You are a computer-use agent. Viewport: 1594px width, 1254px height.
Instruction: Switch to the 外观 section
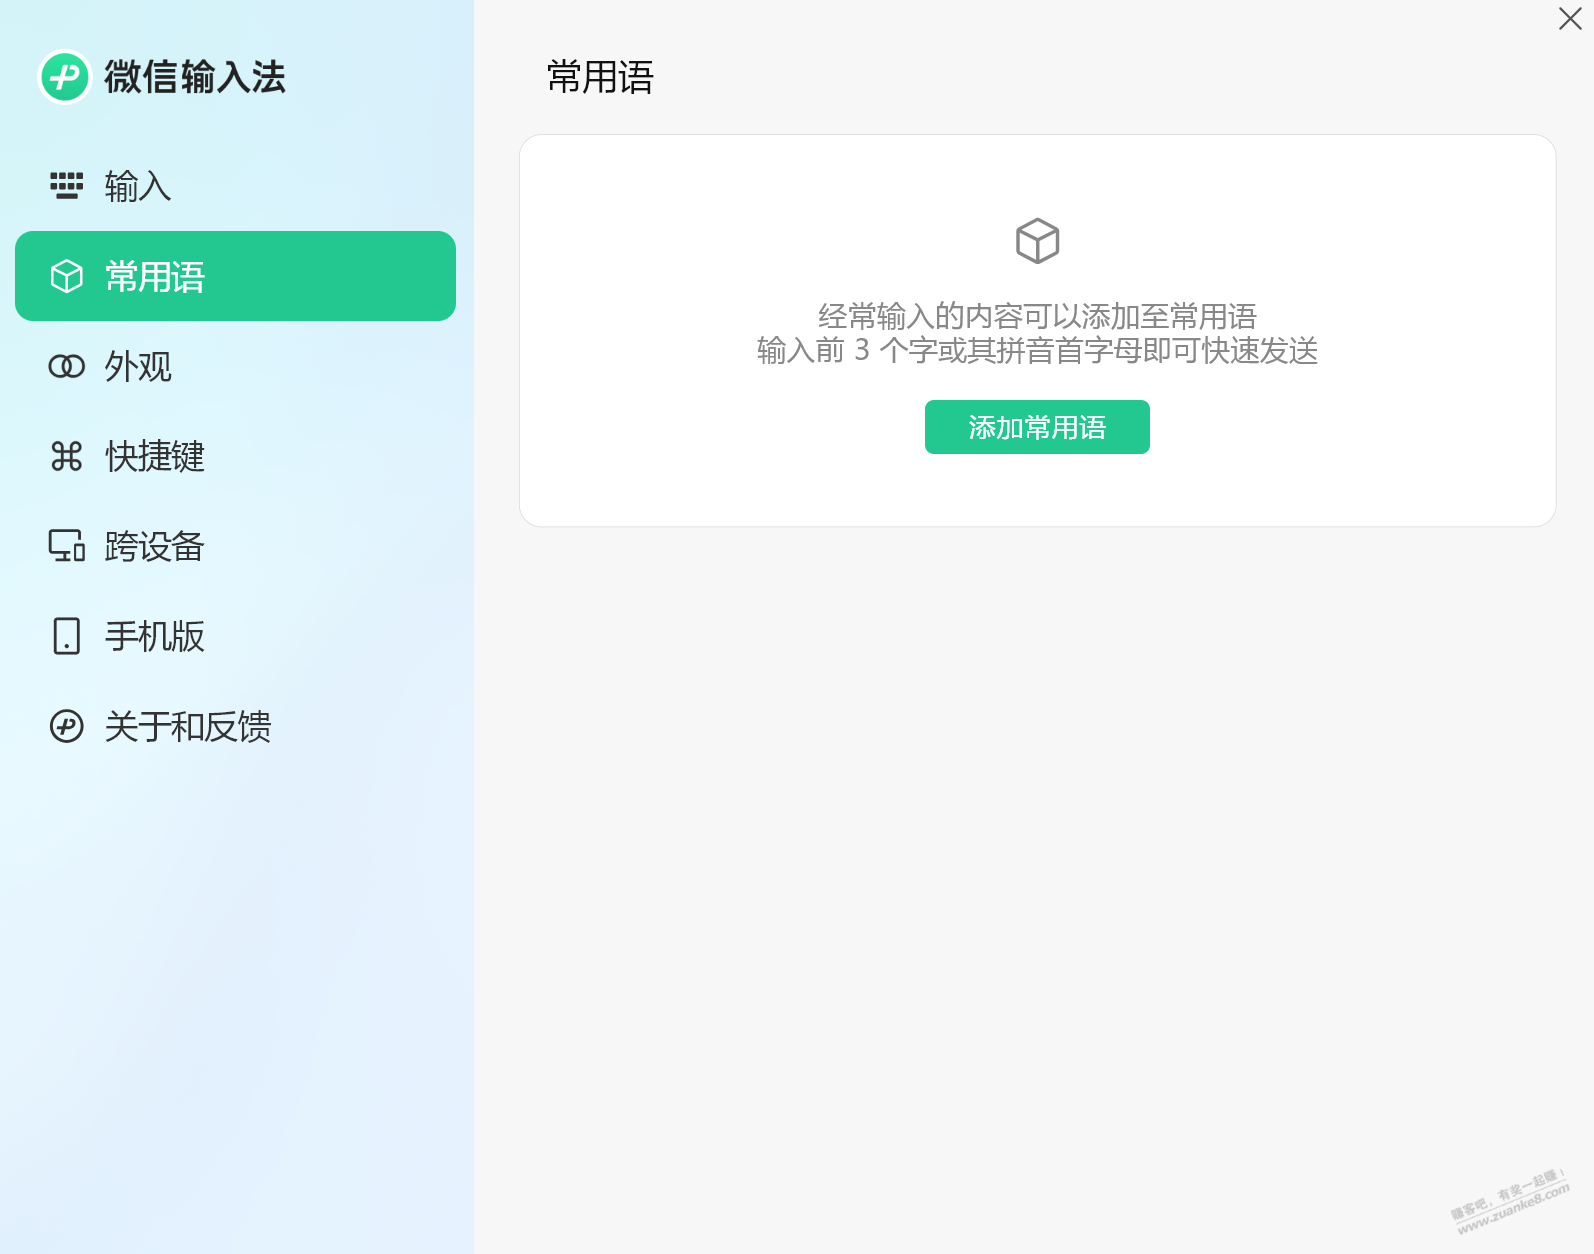(235, 366)
